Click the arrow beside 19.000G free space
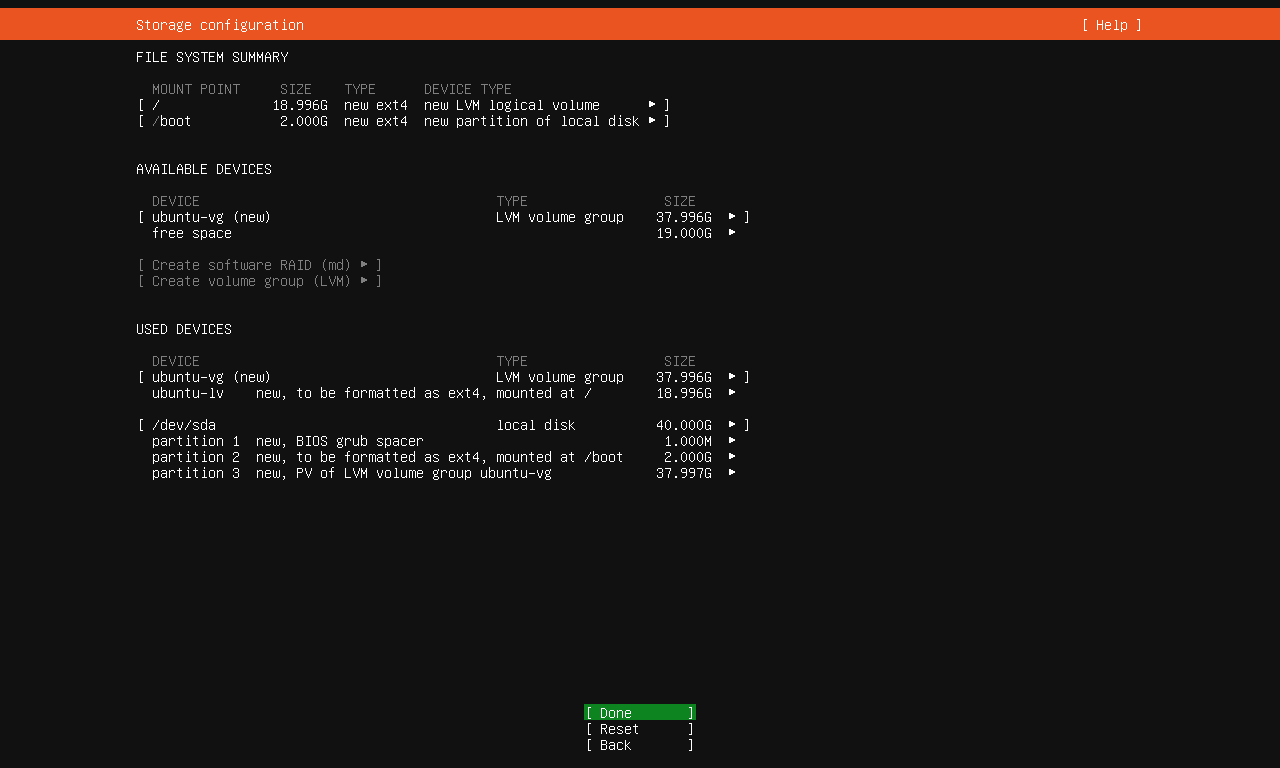The image size is (1280, 768). (732, 233)
